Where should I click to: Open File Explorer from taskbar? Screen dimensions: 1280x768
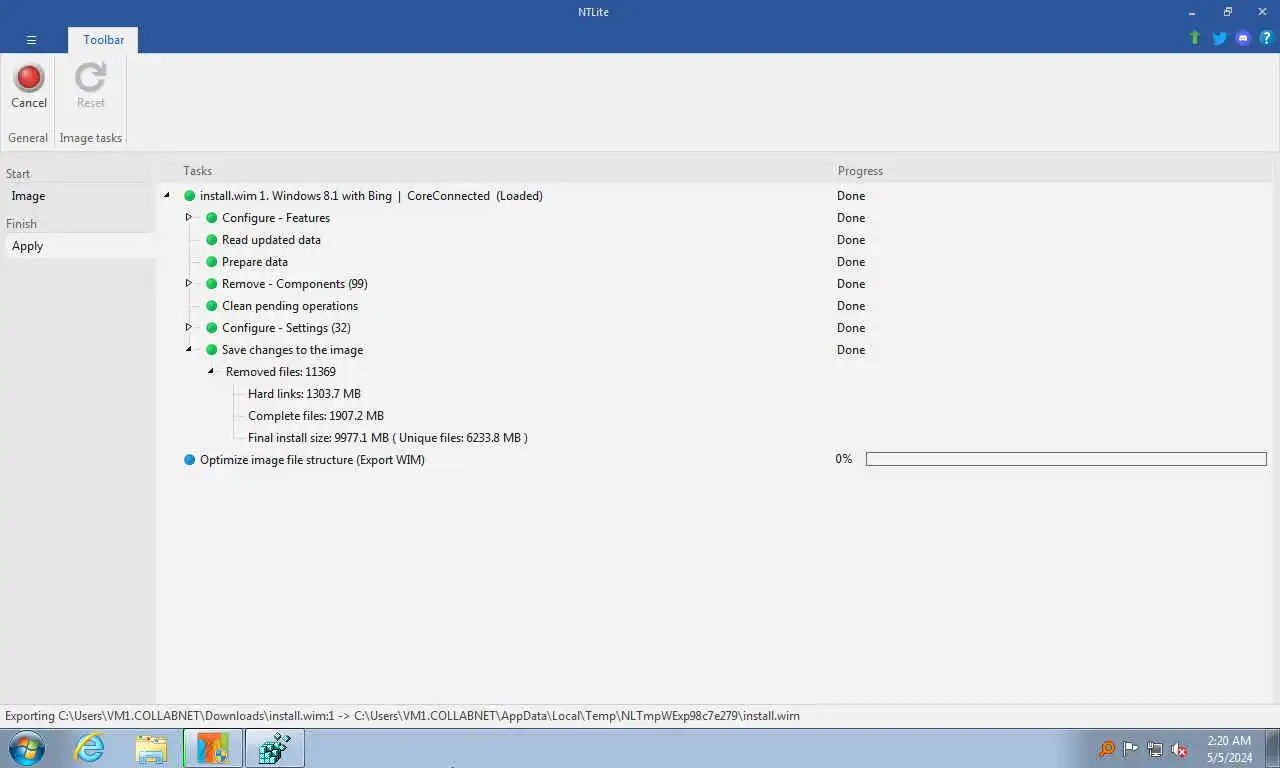pos(151,748)
